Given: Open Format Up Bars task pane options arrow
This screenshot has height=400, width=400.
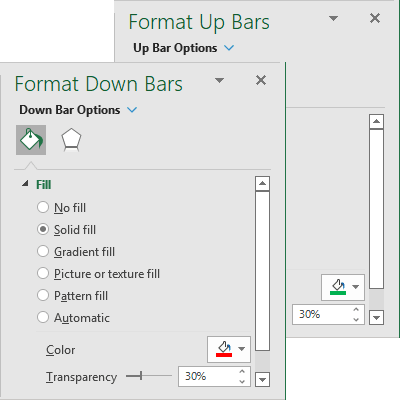Looking at the screenshot, I should (x=333, y=18).
